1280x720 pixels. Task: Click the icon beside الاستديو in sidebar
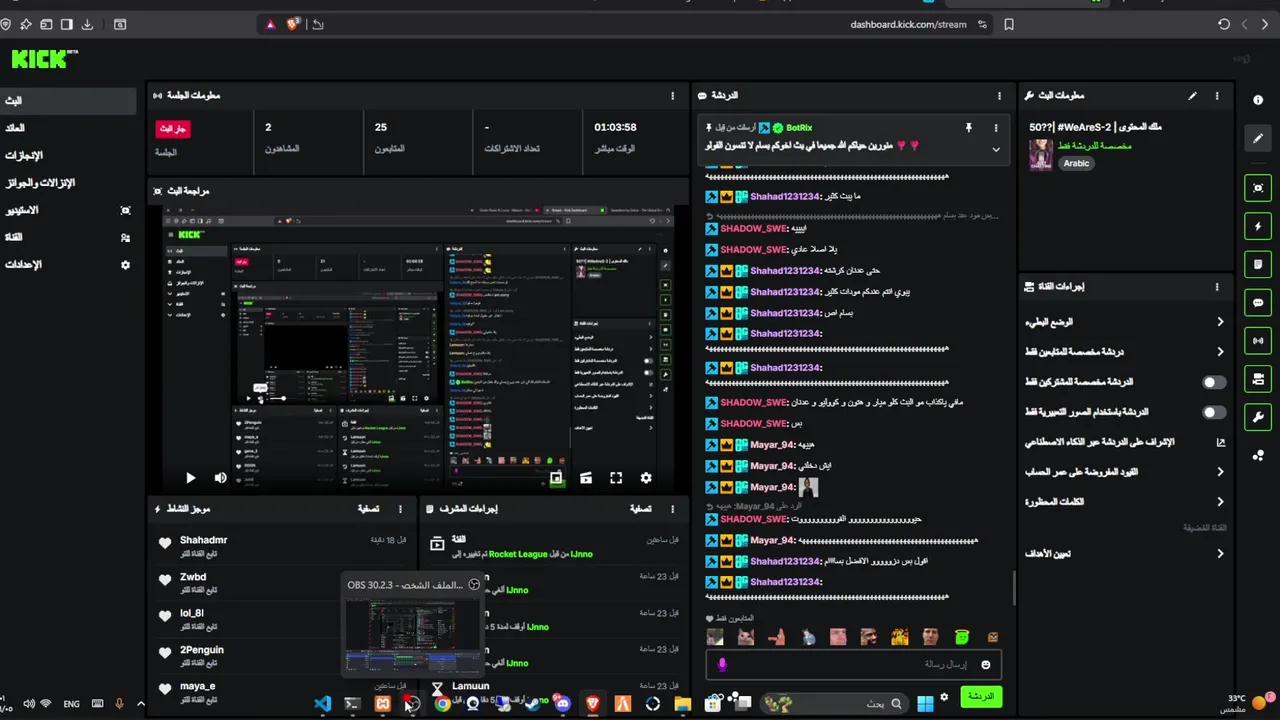[125, 210]
